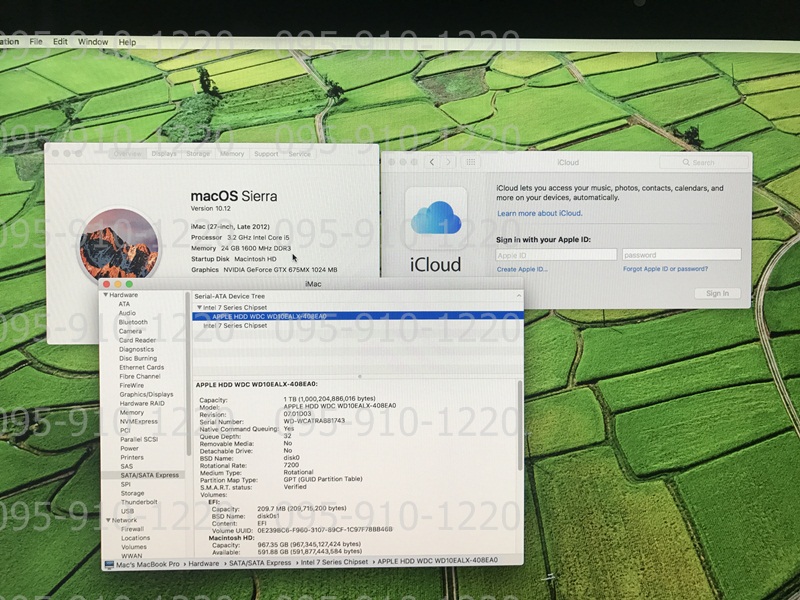This screenshot has width=800, height=600.
Task: Click the Sign In button
Action: click(717, 293)
